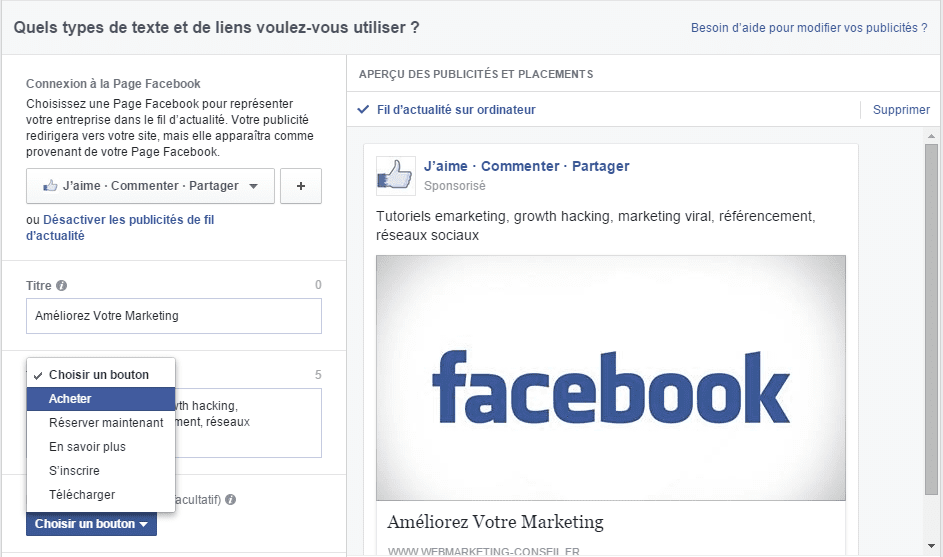Image resolution: width=943 pixels, height=557 pixels.
Task: Open the J'aime · Commenter · Partager page dropdown
Action: [150, 186]
